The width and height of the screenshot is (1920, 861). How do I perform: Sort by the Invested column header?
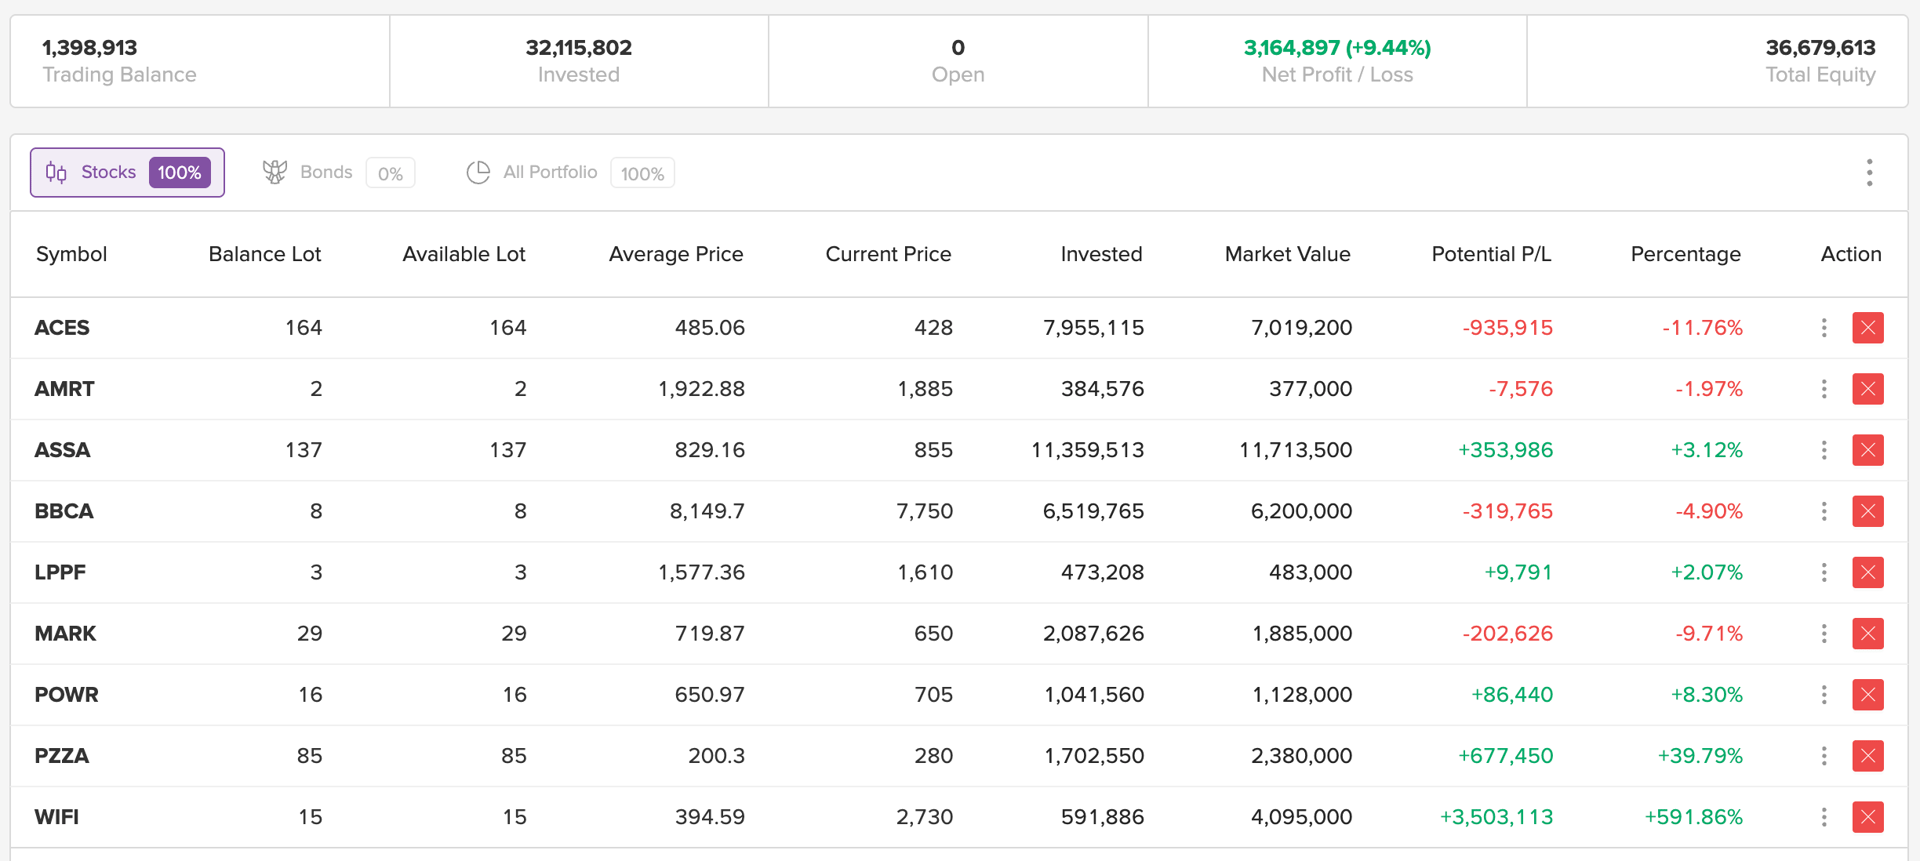pyautogui.click(x=1101, y=254)
